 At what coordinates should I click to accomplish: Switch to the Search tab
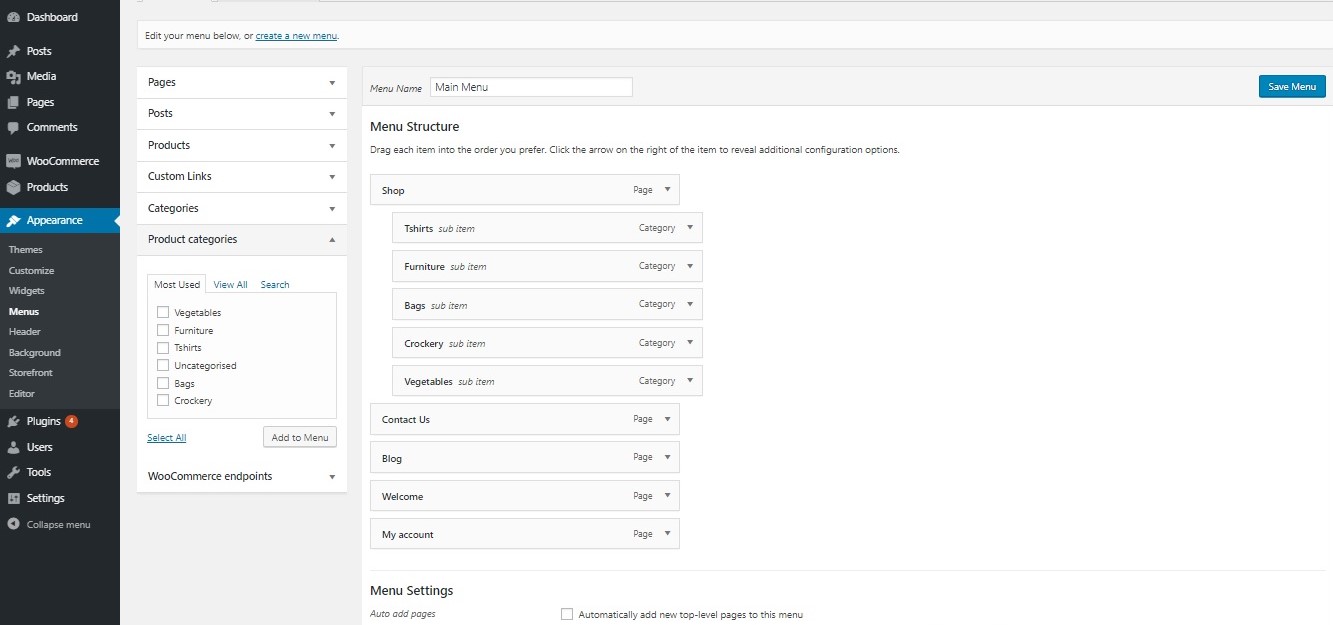click(275, 285)
